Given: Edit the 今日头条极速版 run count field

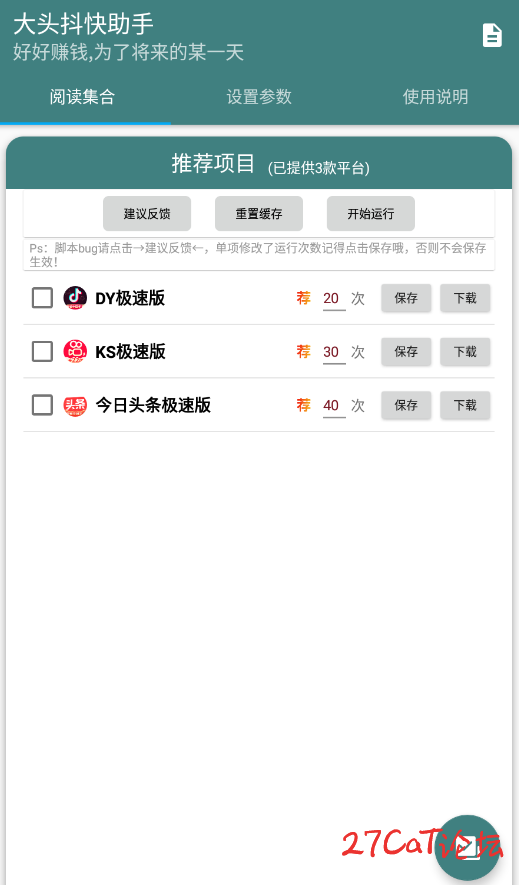Looking at the screenshot, I should (334, 406).
